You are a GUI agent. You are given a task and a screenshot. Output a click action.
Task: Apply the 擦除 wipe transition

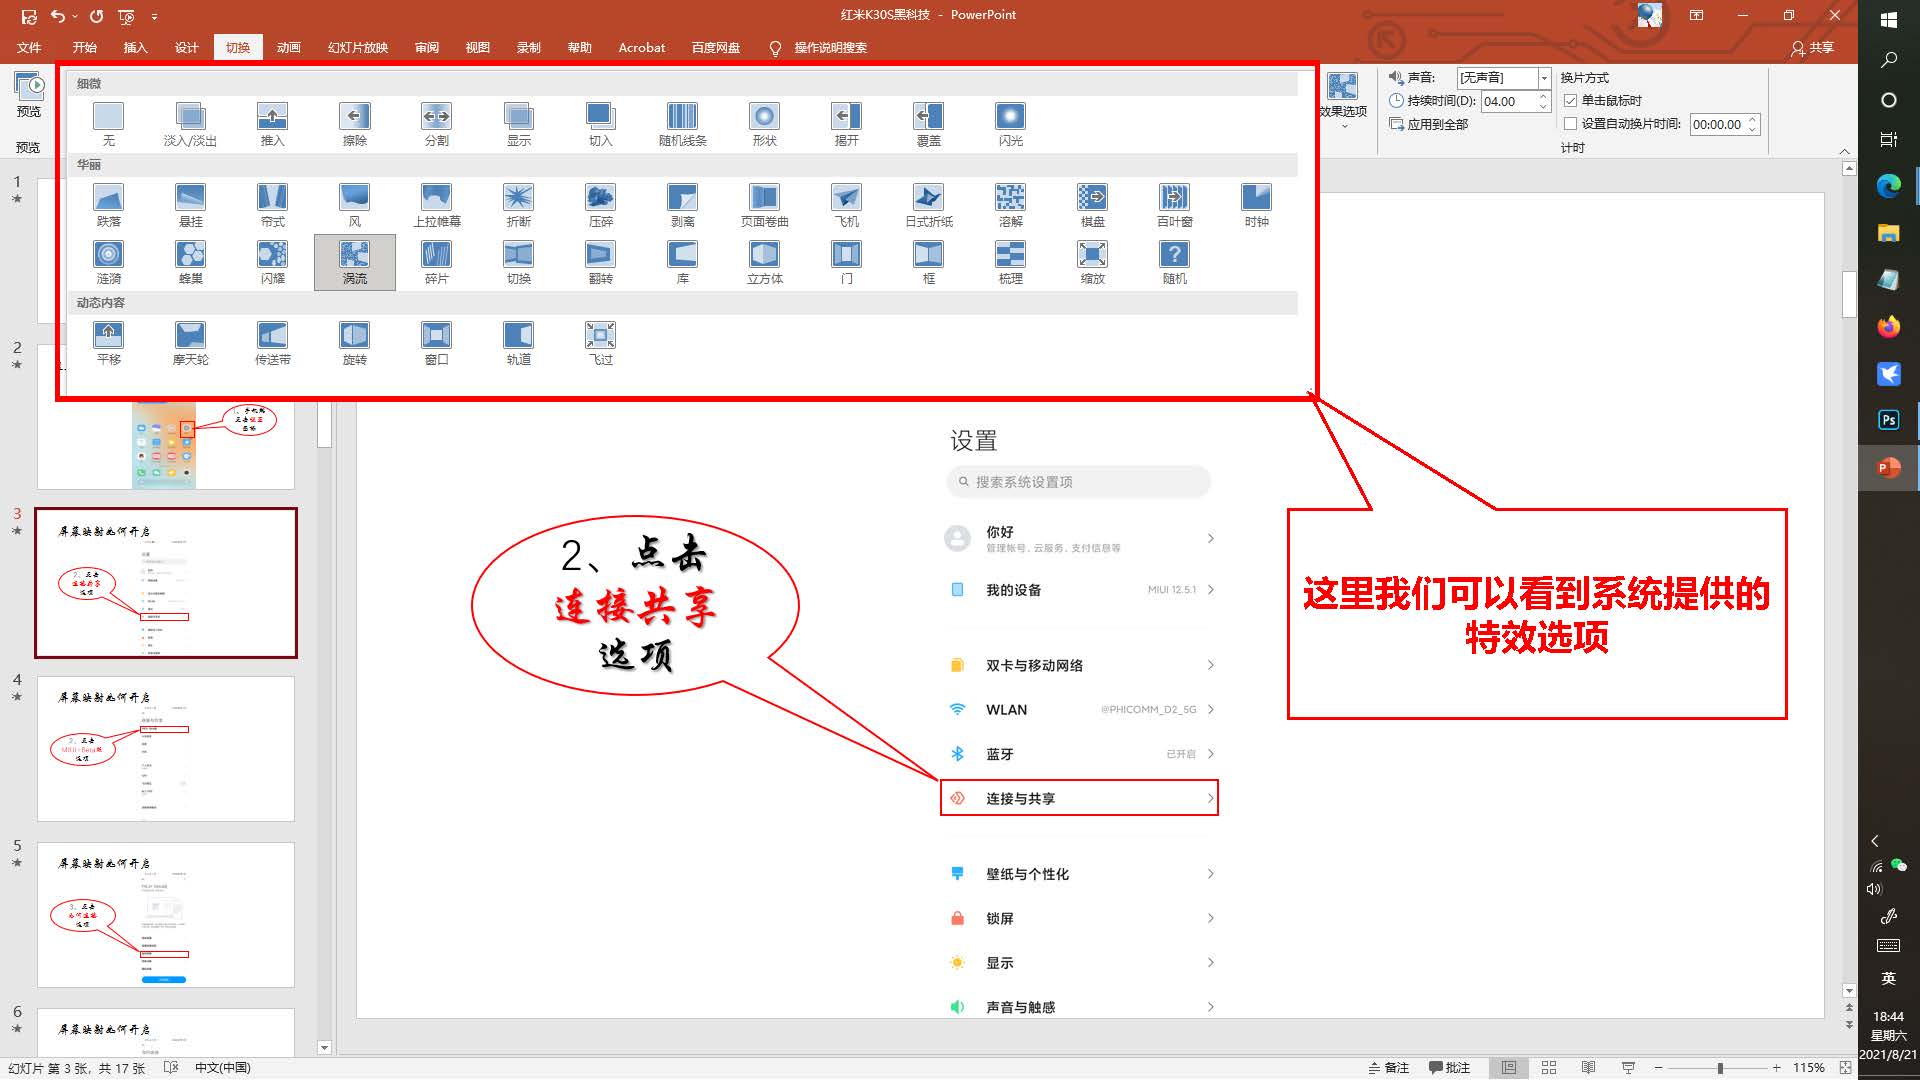coord(354,124)
